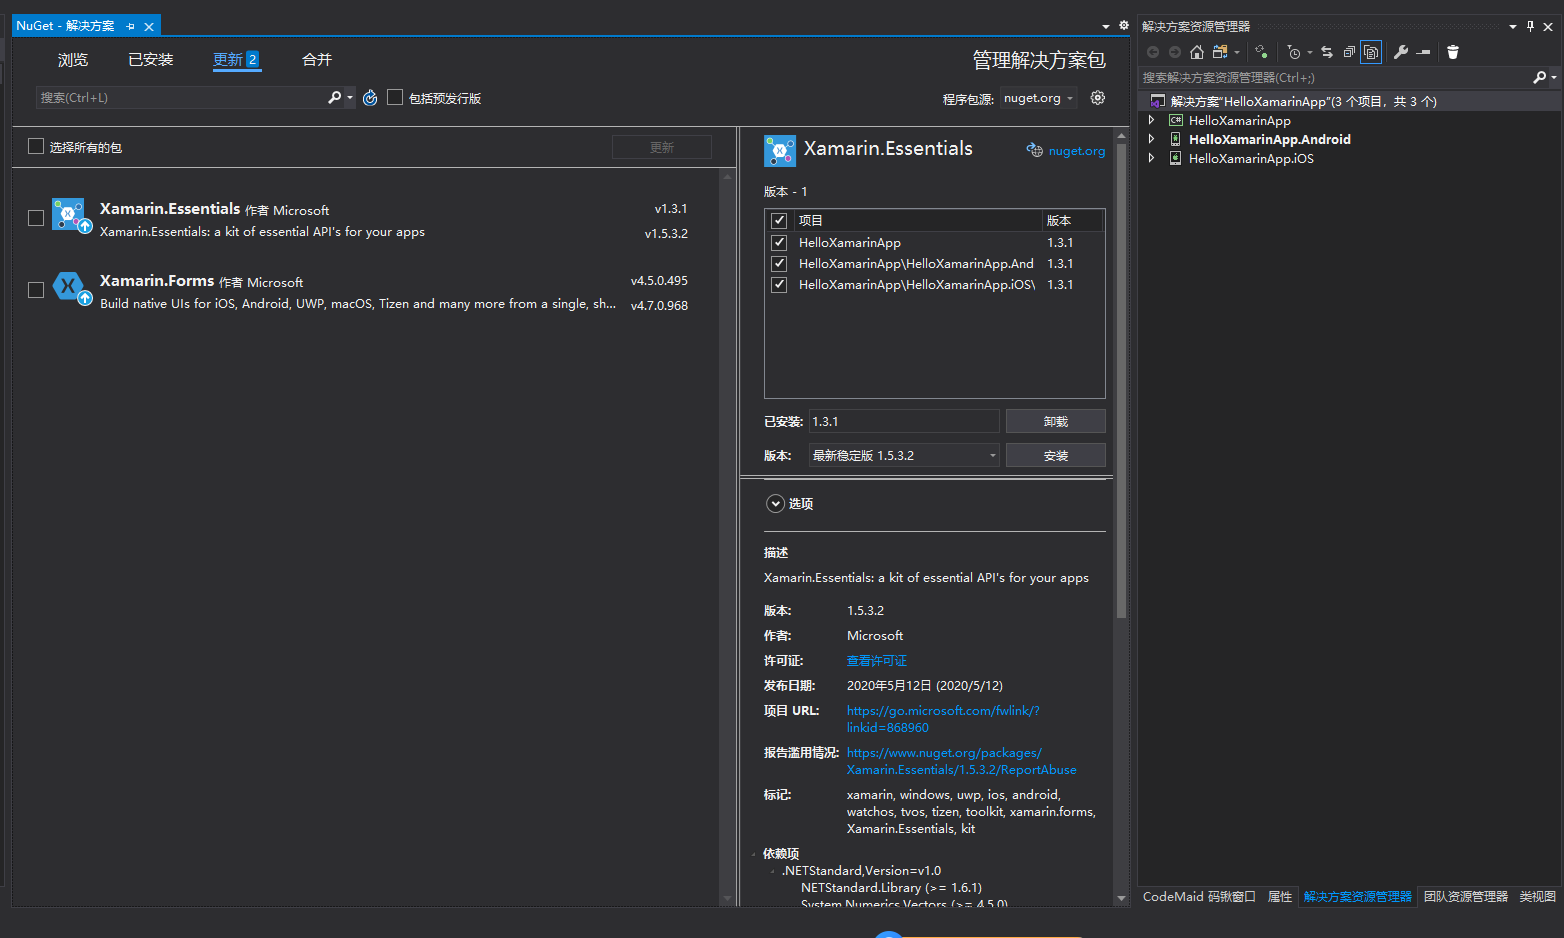Click the nuget.org globe icon beside Xamarin.Essentials

tap(1034, 150)
